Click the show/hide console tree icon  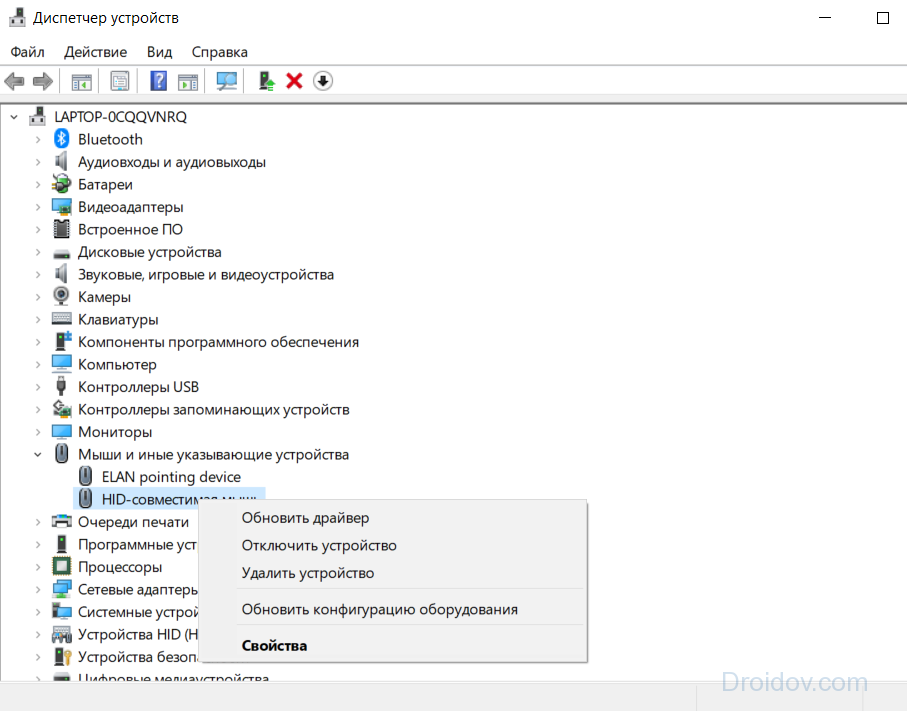pyautogui.click(x=82, y=81)
